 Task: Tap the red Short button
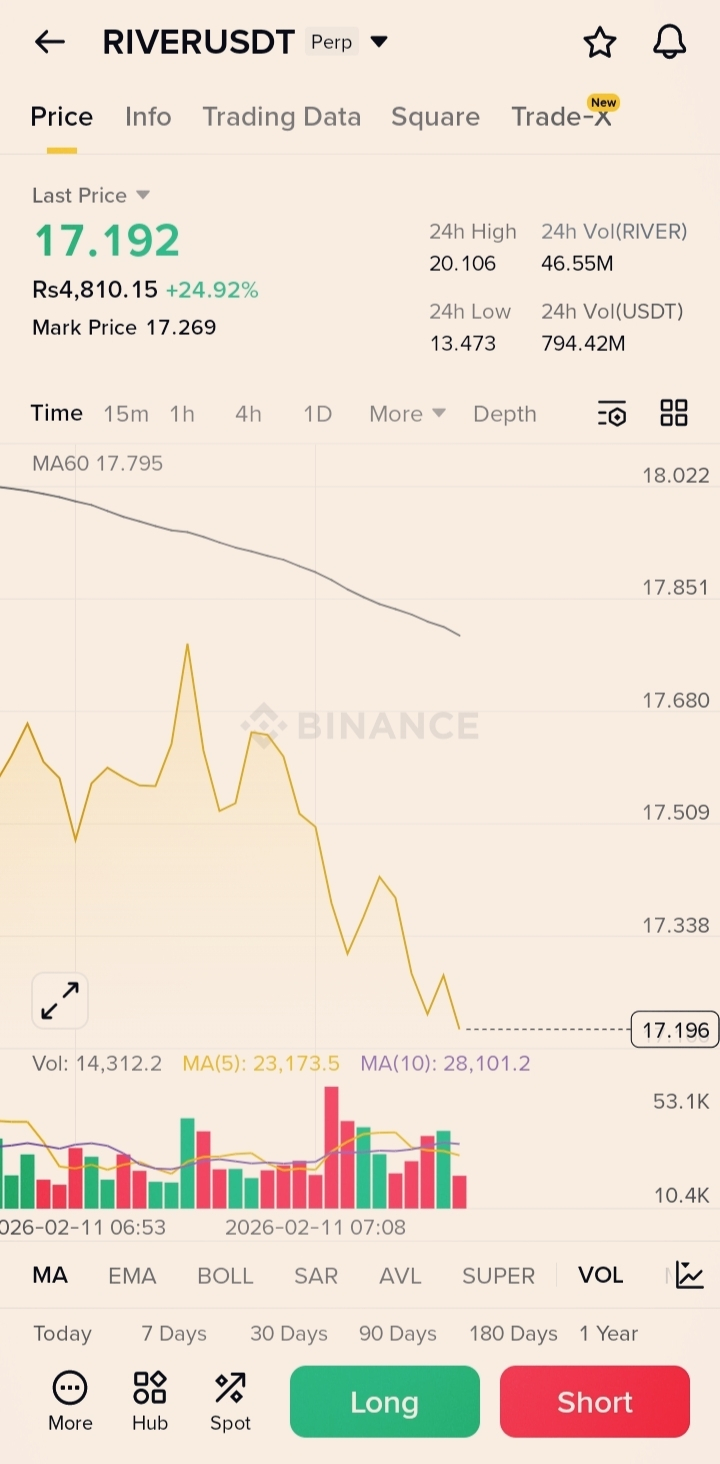595,1402
